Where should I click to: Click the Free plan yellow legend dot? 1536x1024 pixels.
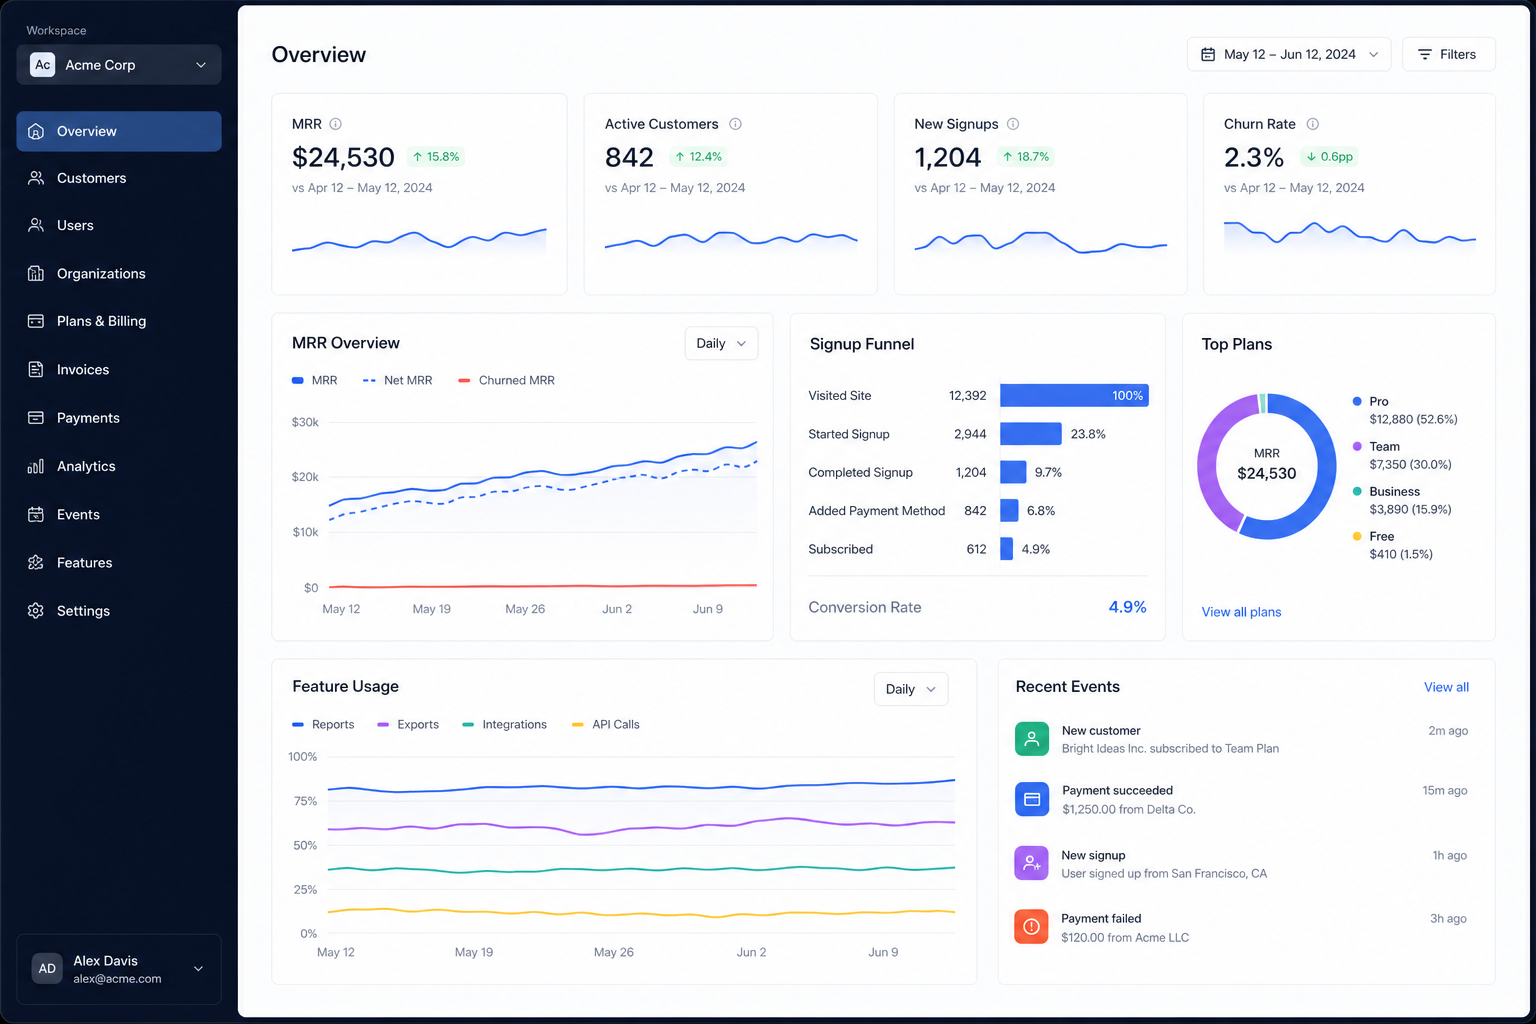click(1357, 536)
